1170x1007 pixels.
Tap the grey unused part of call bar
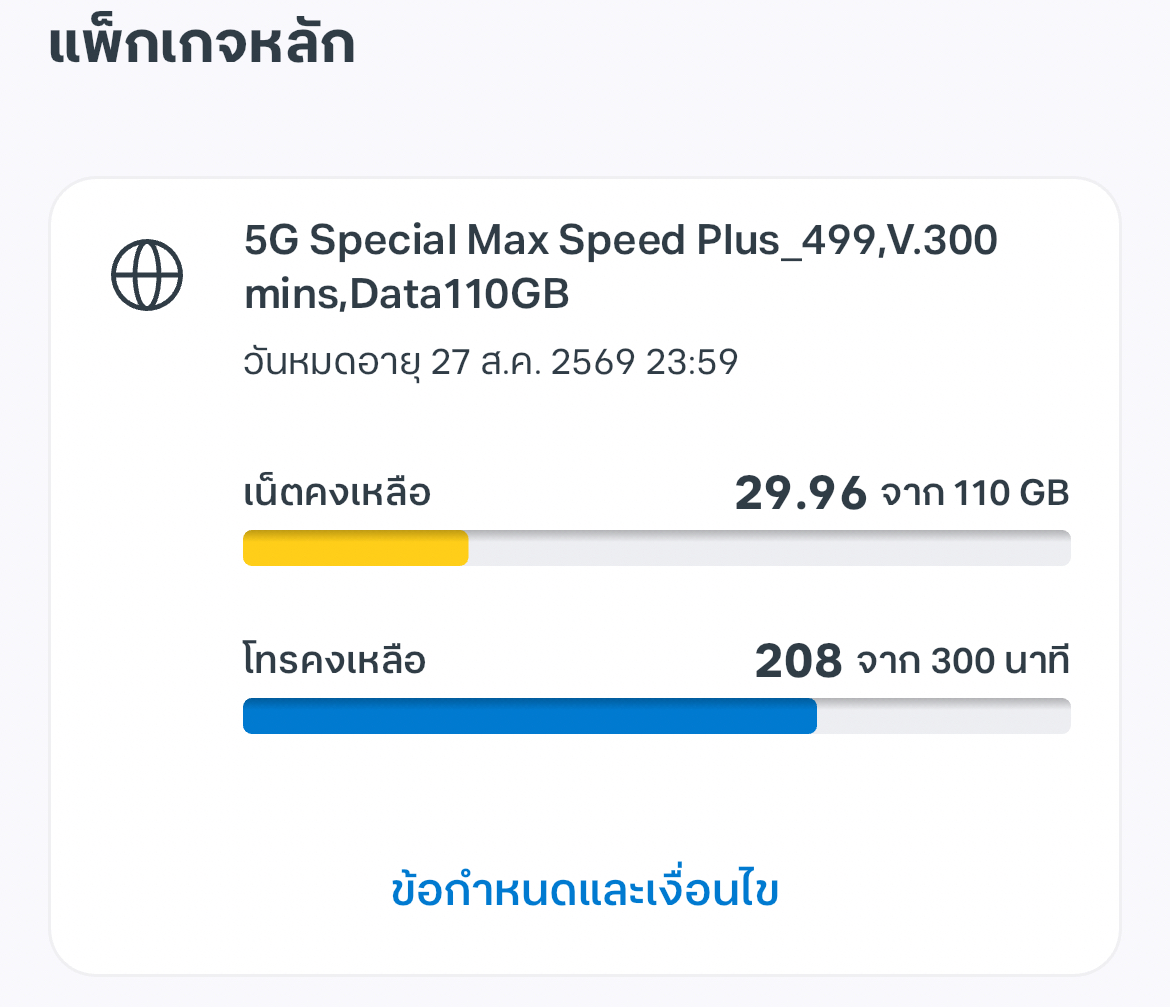point(944,716)
